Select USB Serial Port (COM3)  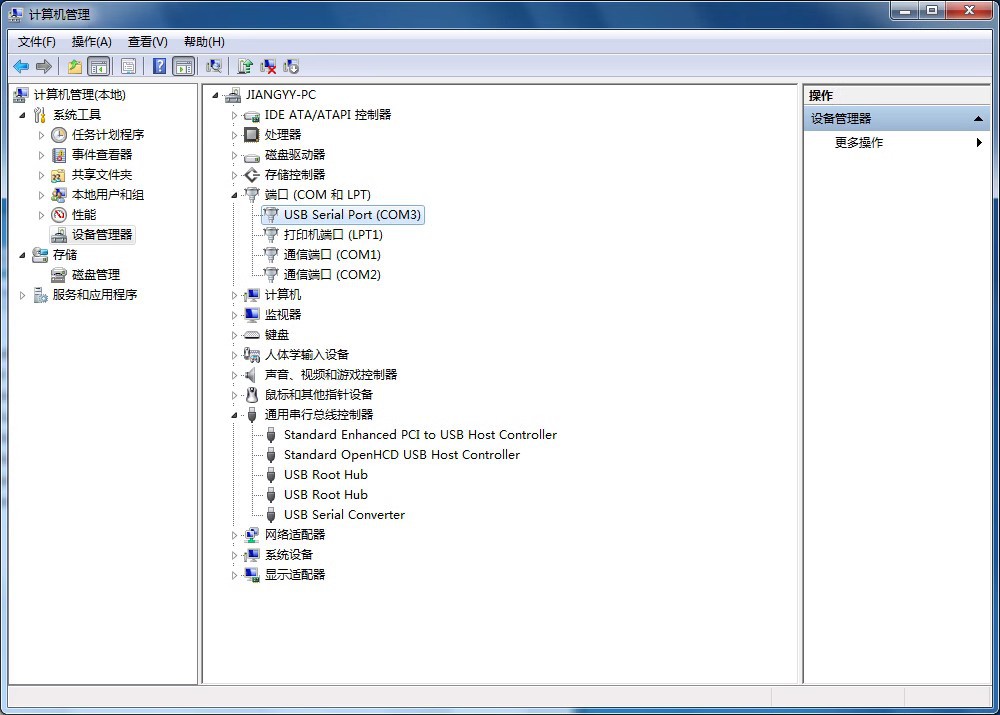[x=352, y=214]
